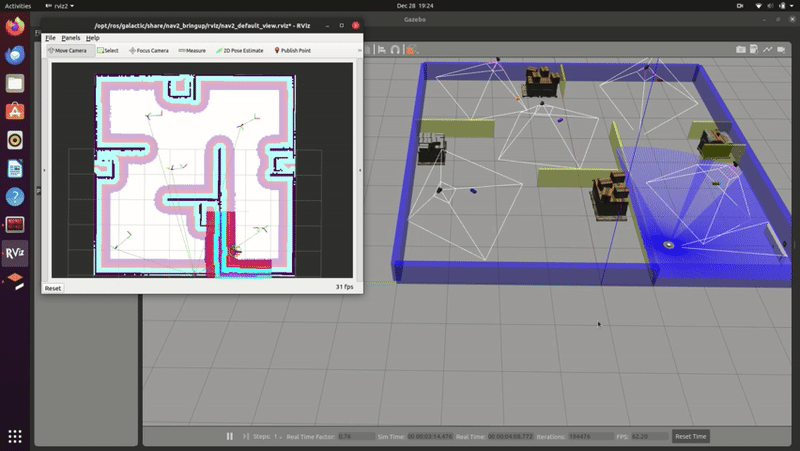Screen dimensions: 800x451
Task: Open the File menu
Action: 50,38
